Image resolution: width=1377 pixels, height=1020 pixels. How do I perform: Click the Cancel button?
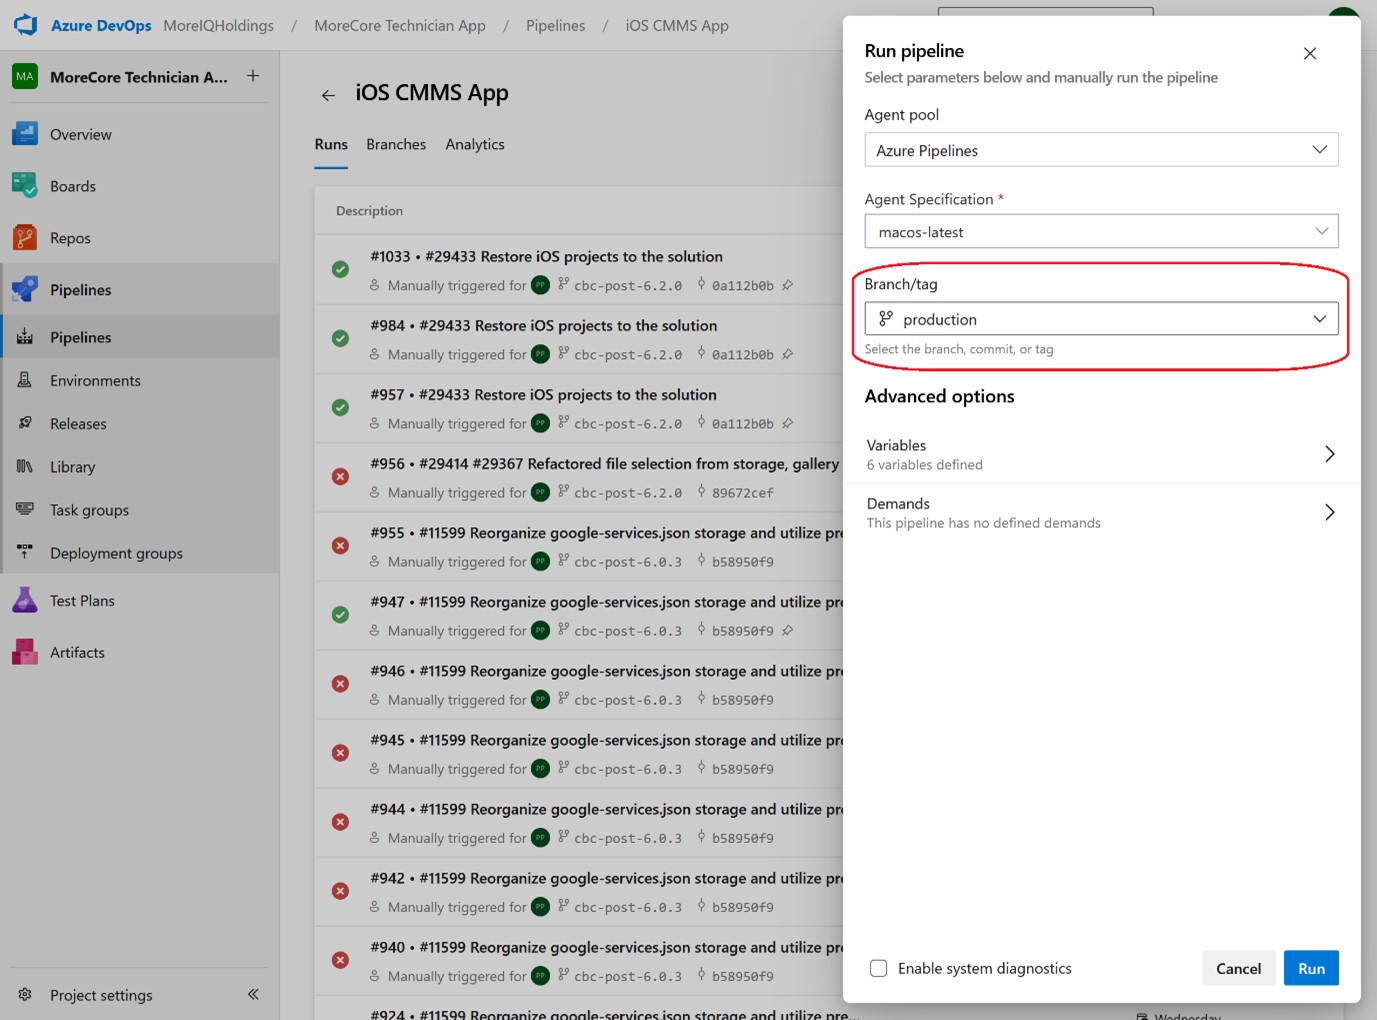1238,968
